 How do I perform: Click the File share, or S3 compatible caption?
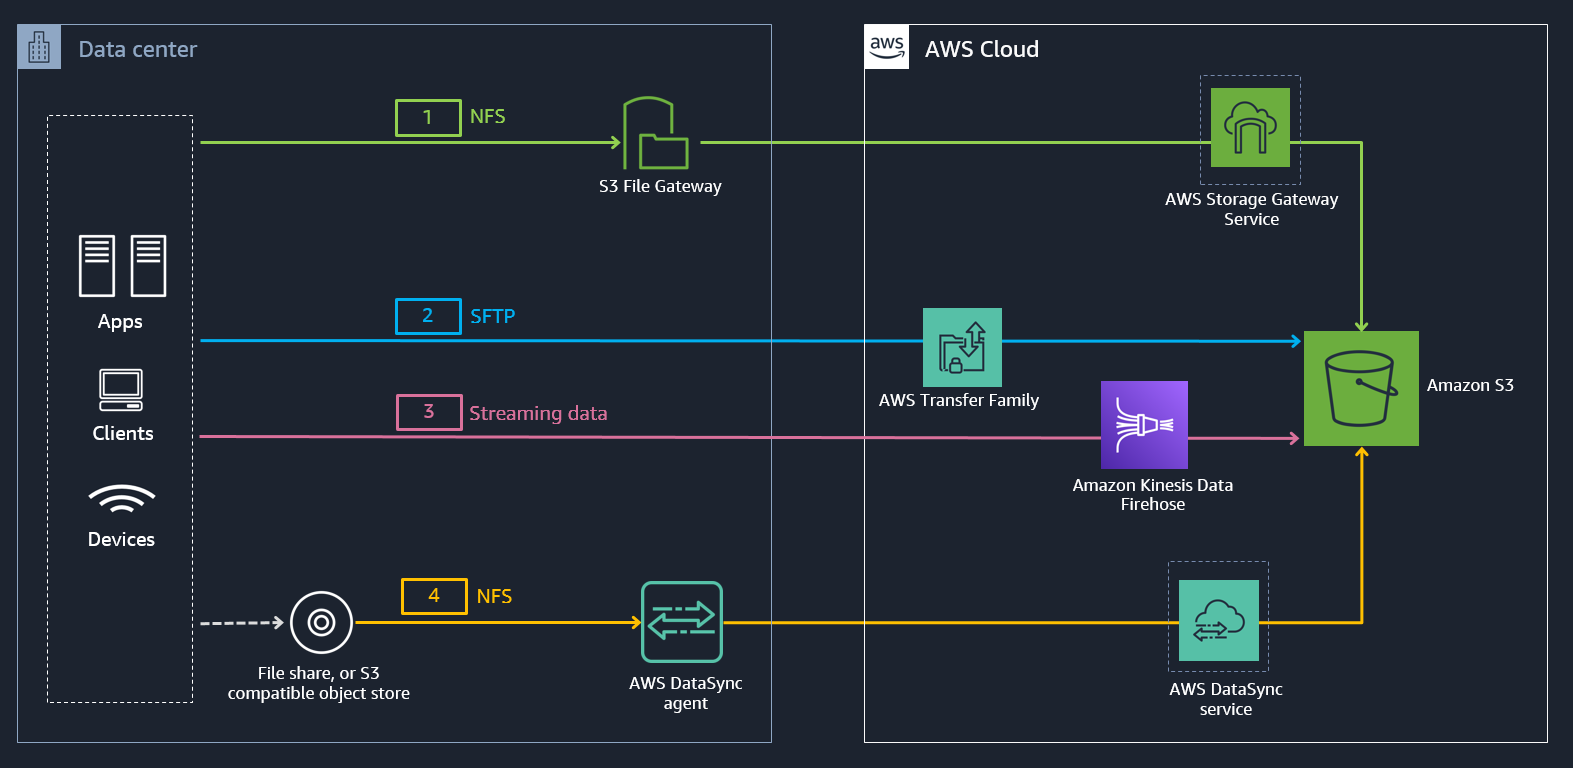319,683
